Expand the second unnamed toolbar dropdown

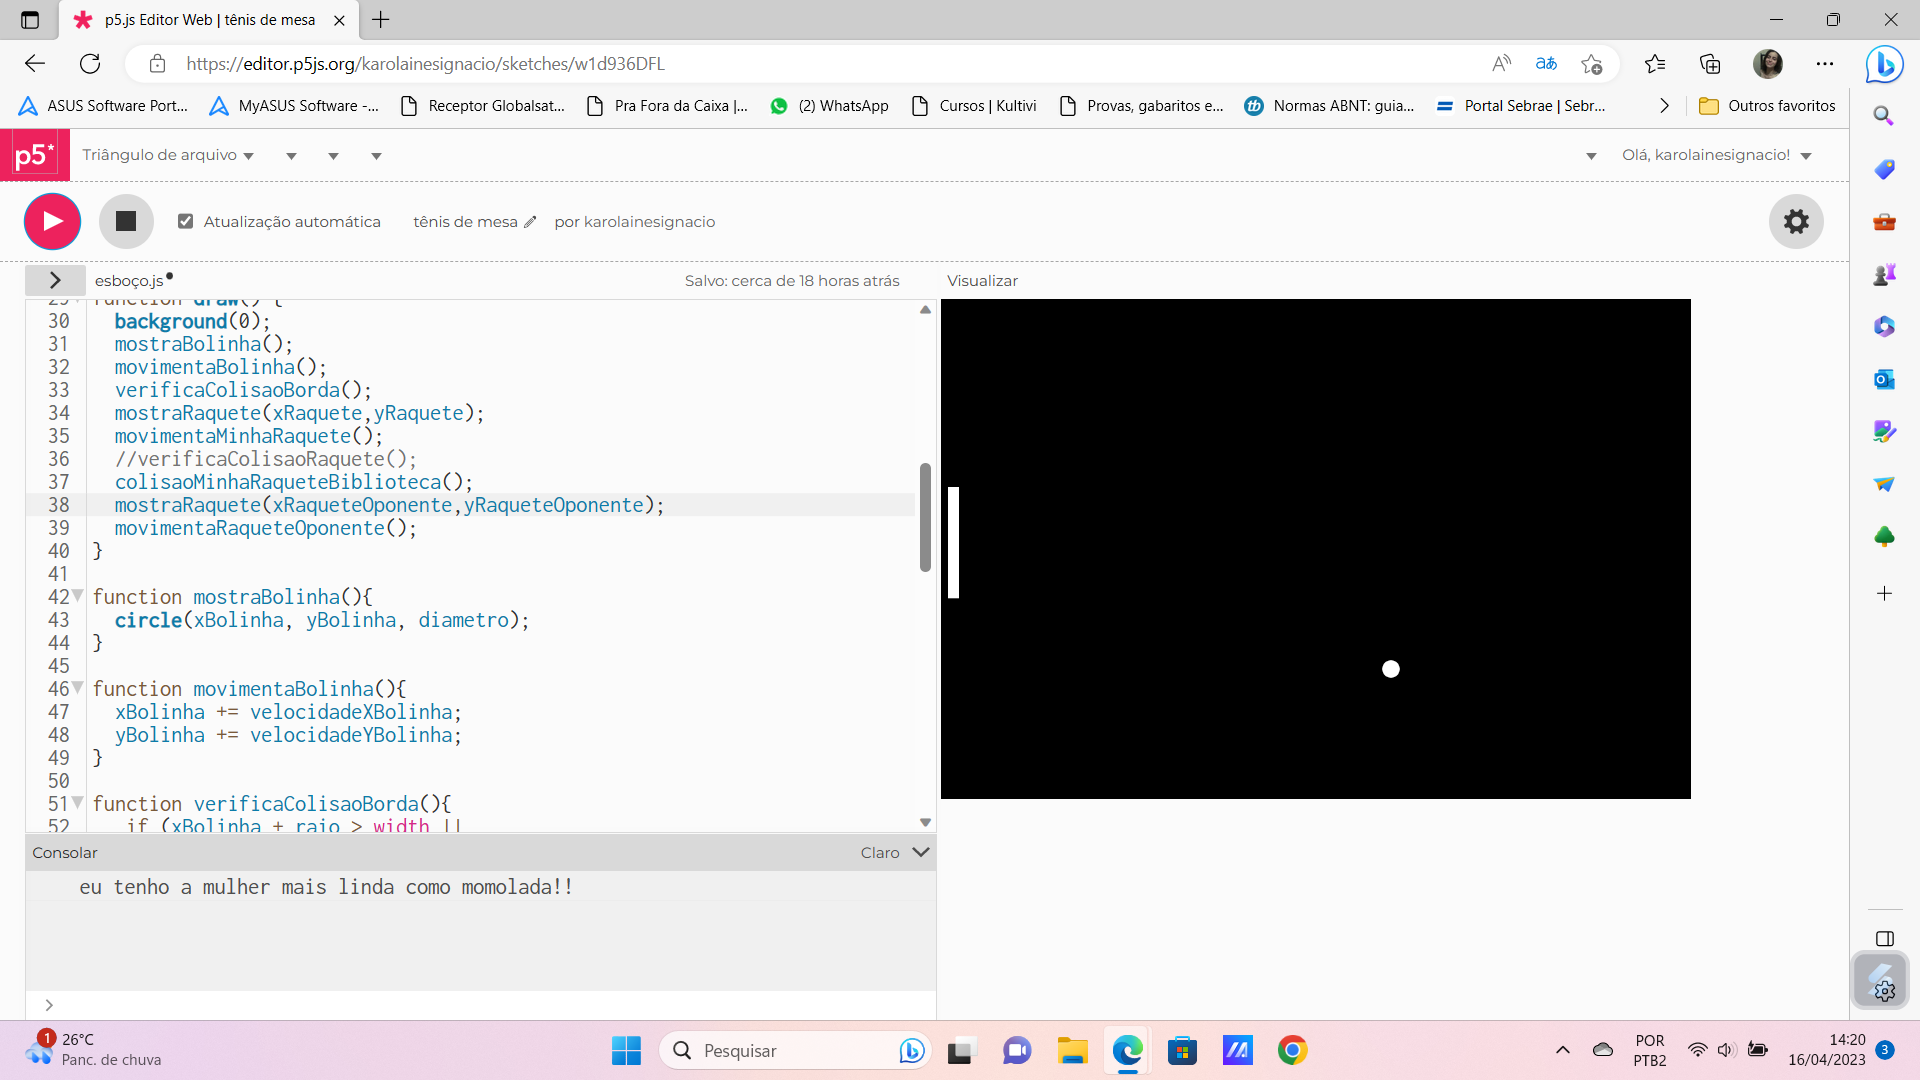tap(335, 154)
